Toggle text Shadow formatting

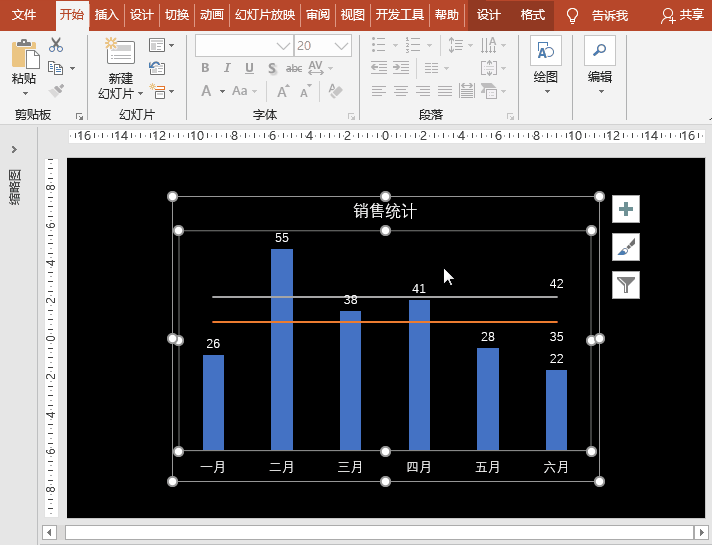click(x=272, y=68)
